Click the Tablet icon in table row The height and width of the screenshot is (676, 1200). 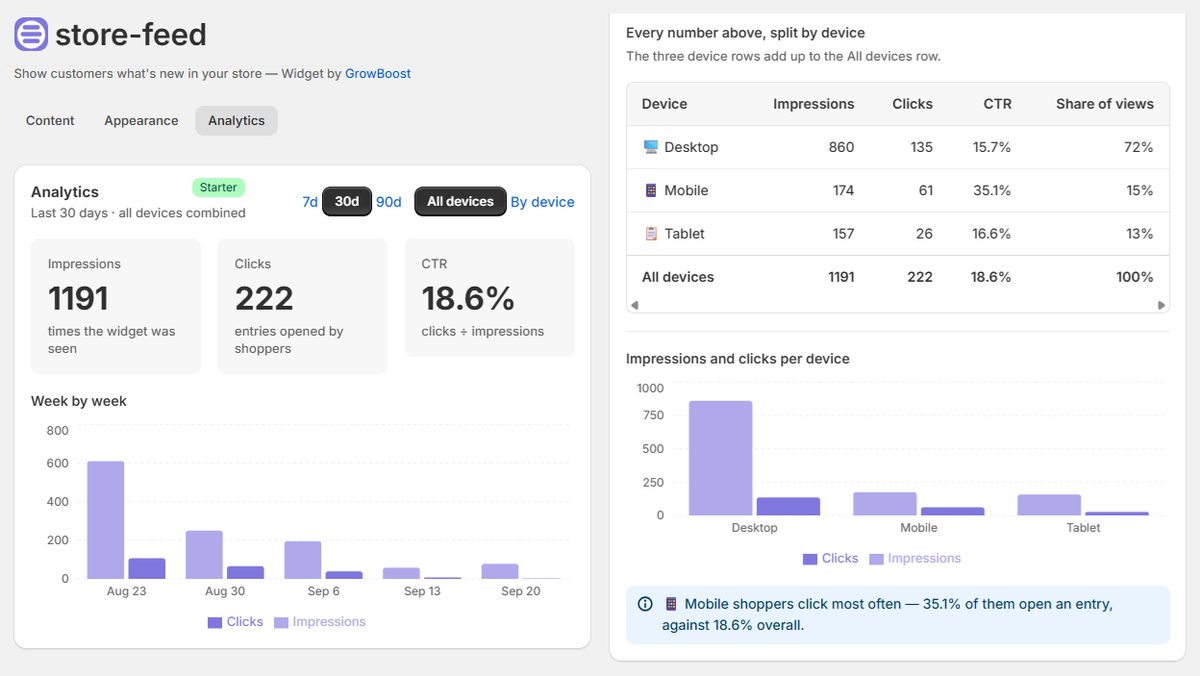point(651,233)
